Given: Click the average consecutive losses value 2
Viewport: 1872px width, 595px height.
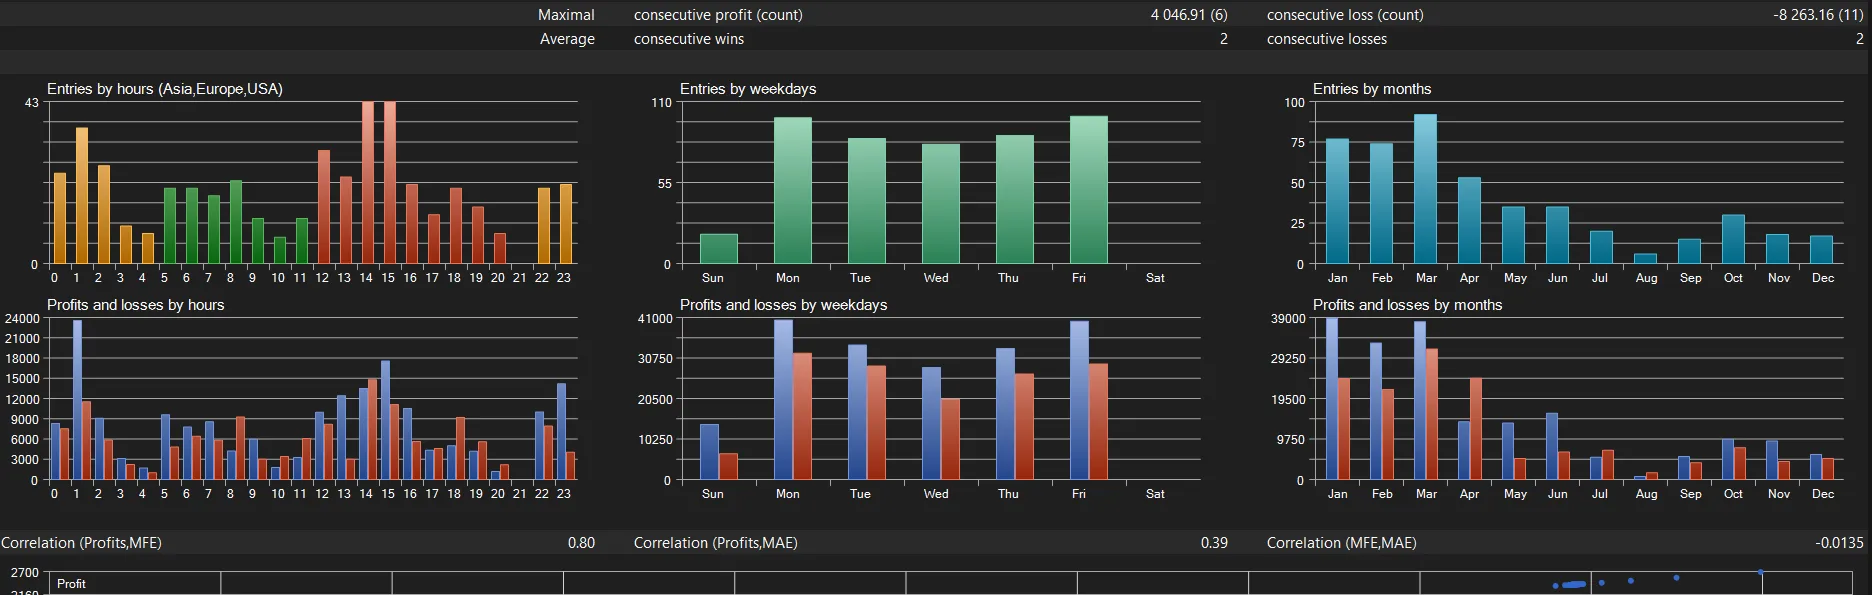Looking at the screenshot, I should tap(1859, 39).
